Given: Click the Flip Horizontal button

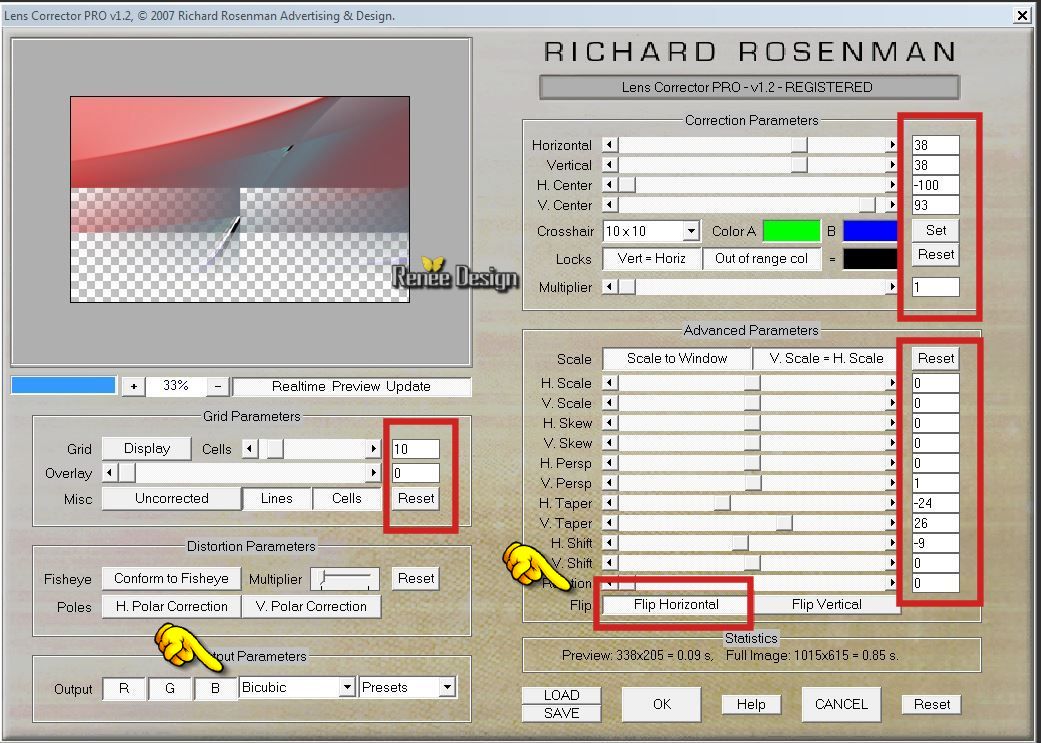Looking at the screenshot, I should (676, 604).
